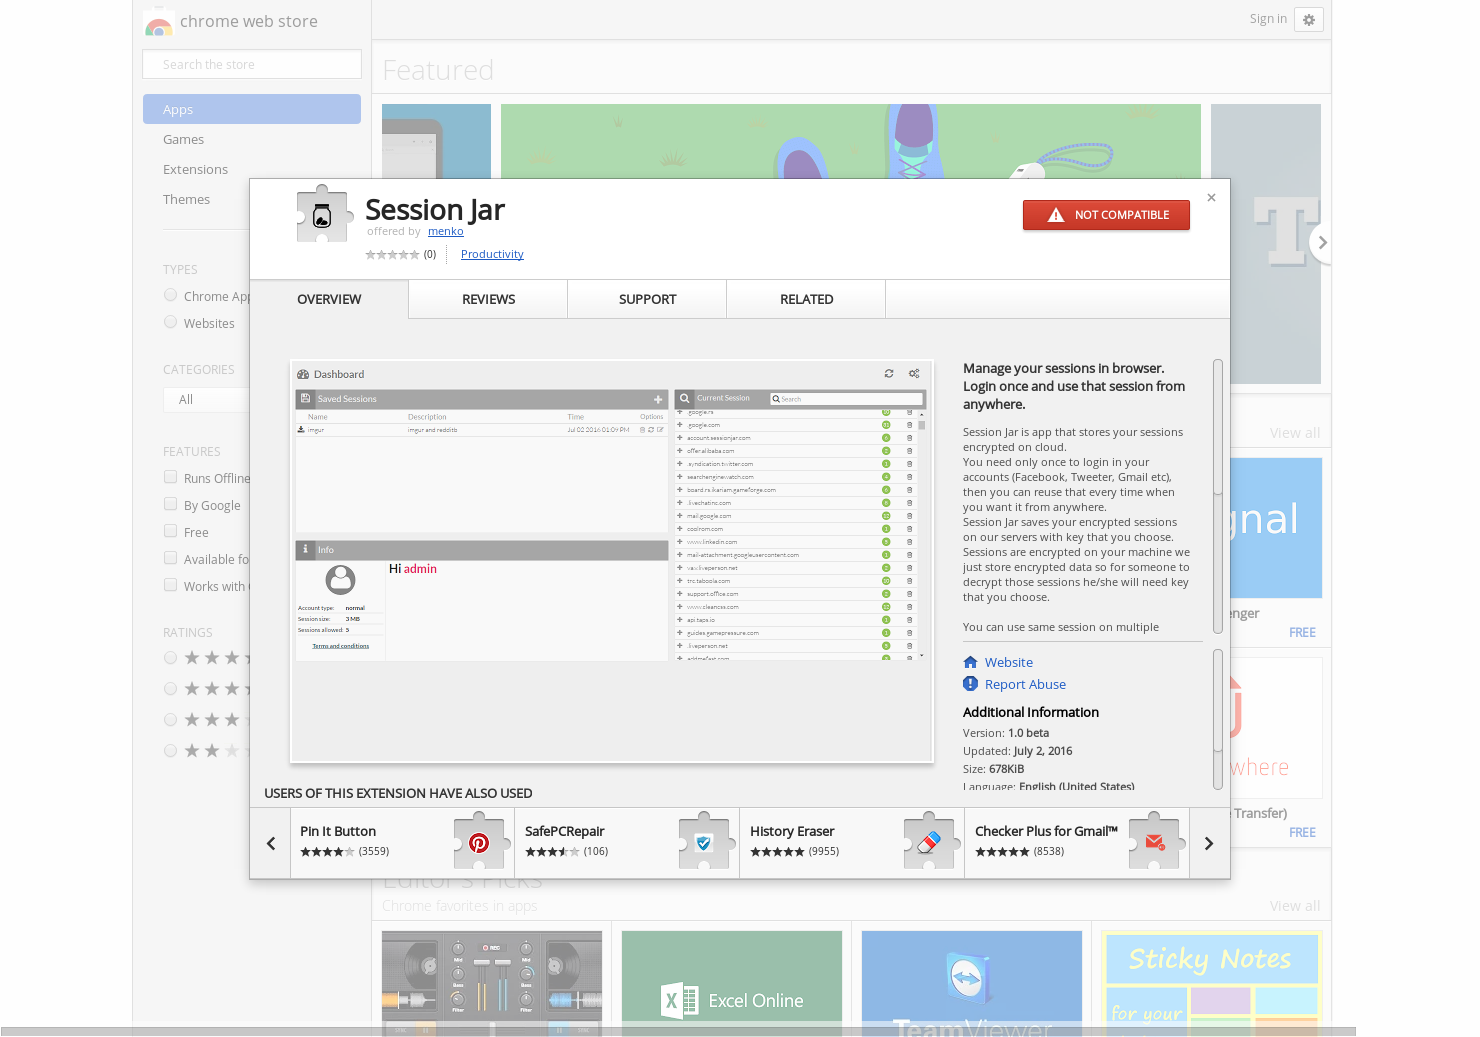Click the horizontal scrollbar at page bottom
The width and height of the screenshot is (1480, 1037).
(x=678, y=1031)
